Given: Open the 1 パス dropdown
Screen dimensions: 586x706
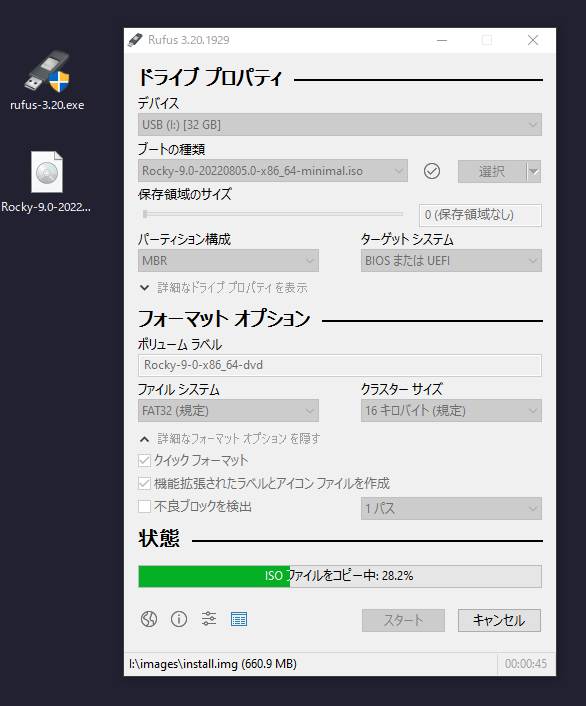Looking at the screenshot, I should click(451, 509).
